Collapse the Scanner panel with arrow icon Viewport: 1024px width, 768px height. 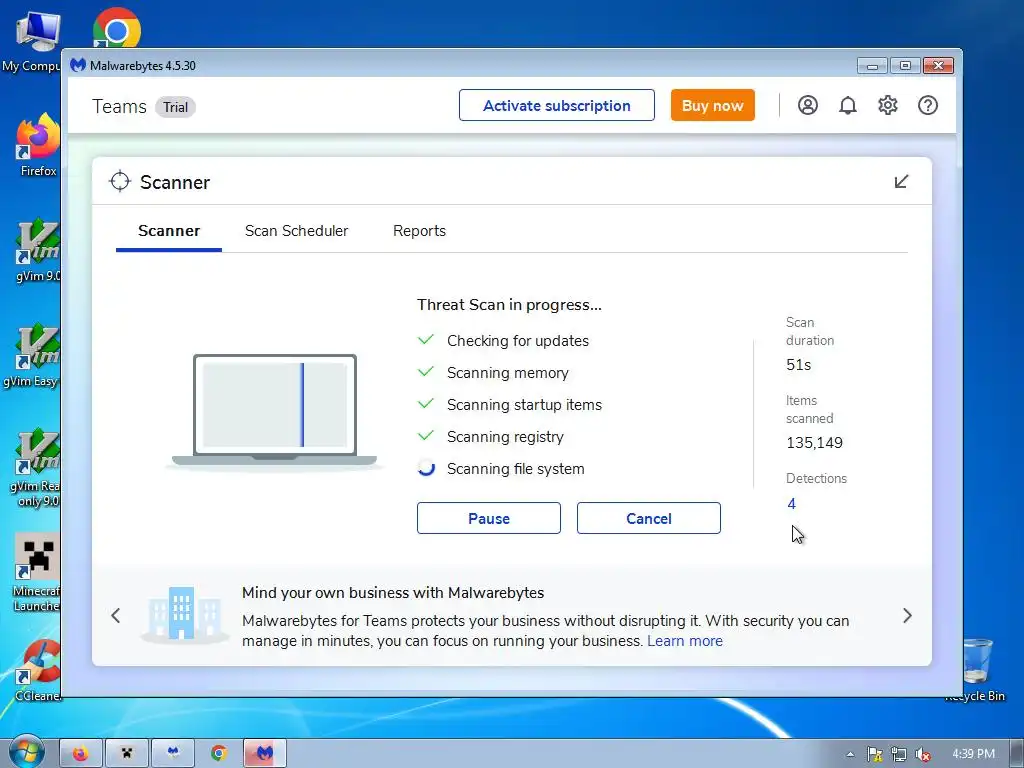click(901, 182)
